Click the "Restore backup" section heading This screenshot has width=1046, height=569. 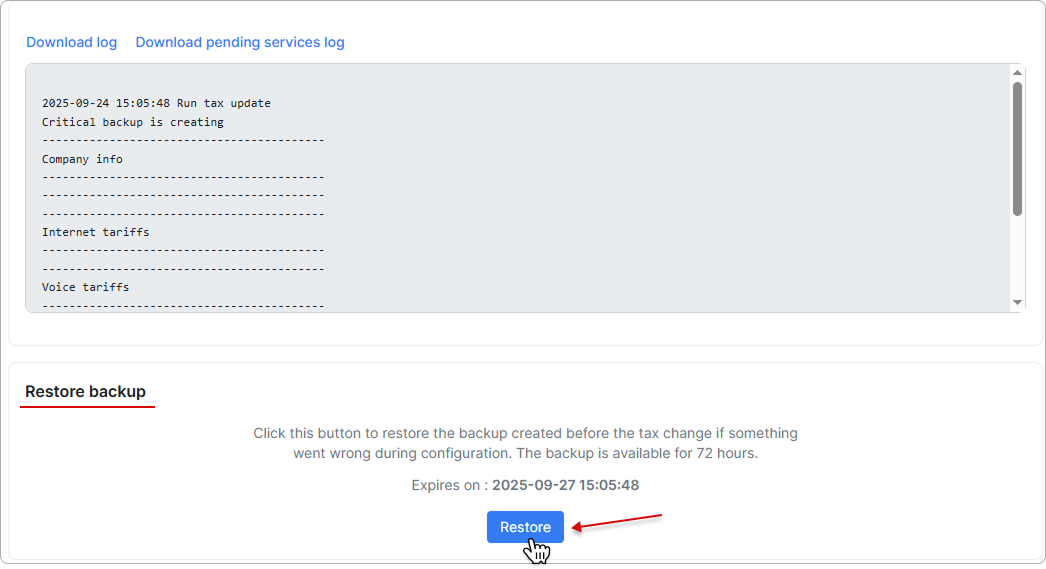coord(86,392)
